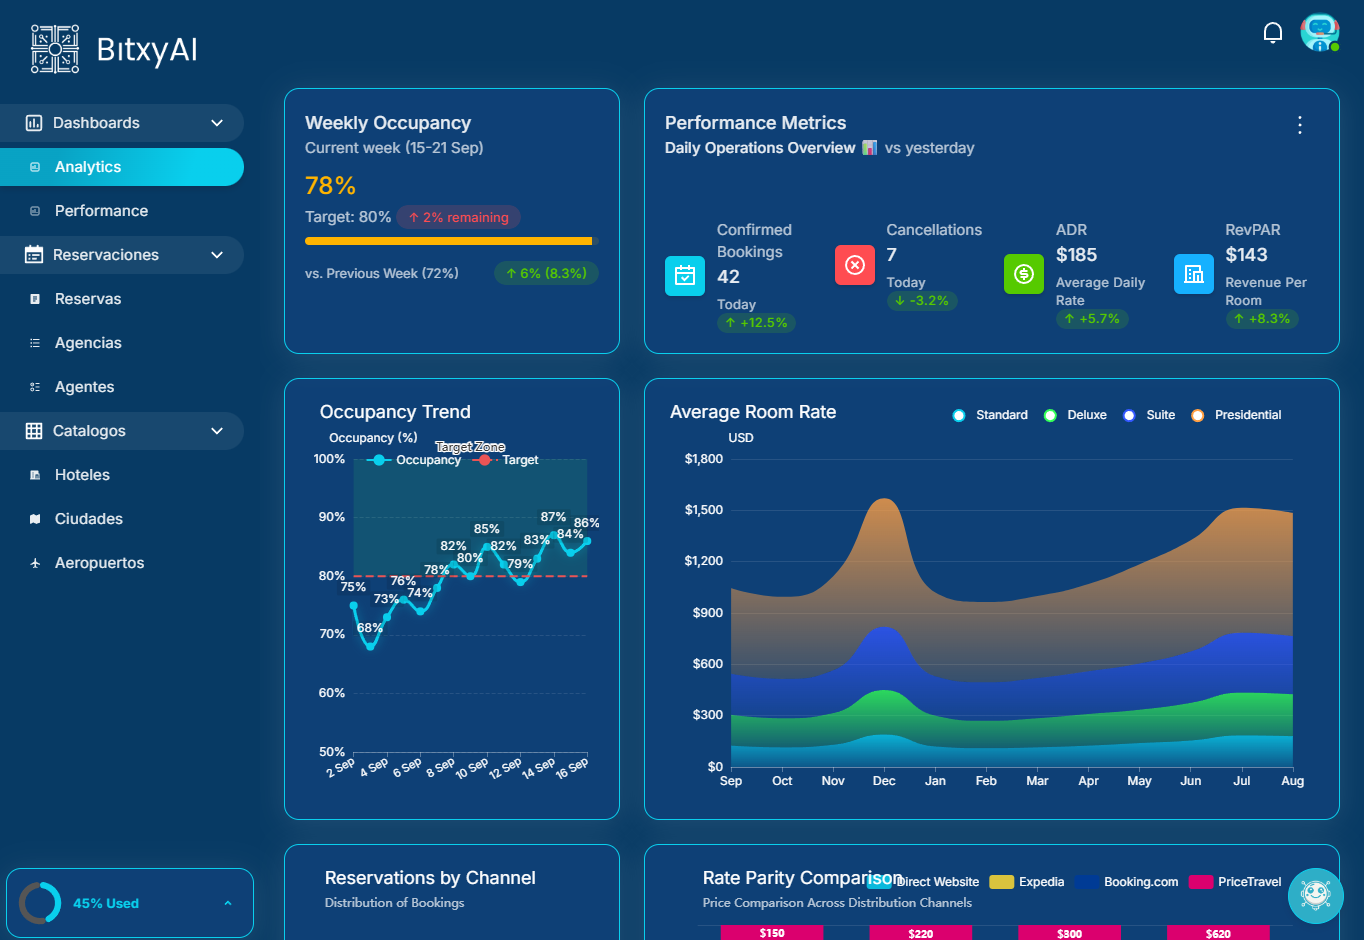Click the notification bell icon

coord(1272,33)
